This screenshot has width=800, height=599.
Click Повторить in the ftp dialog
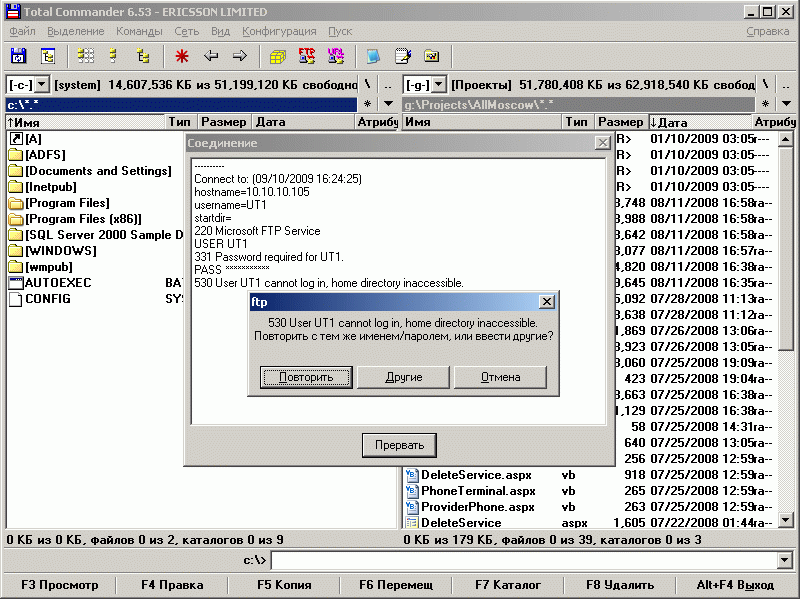306,378
